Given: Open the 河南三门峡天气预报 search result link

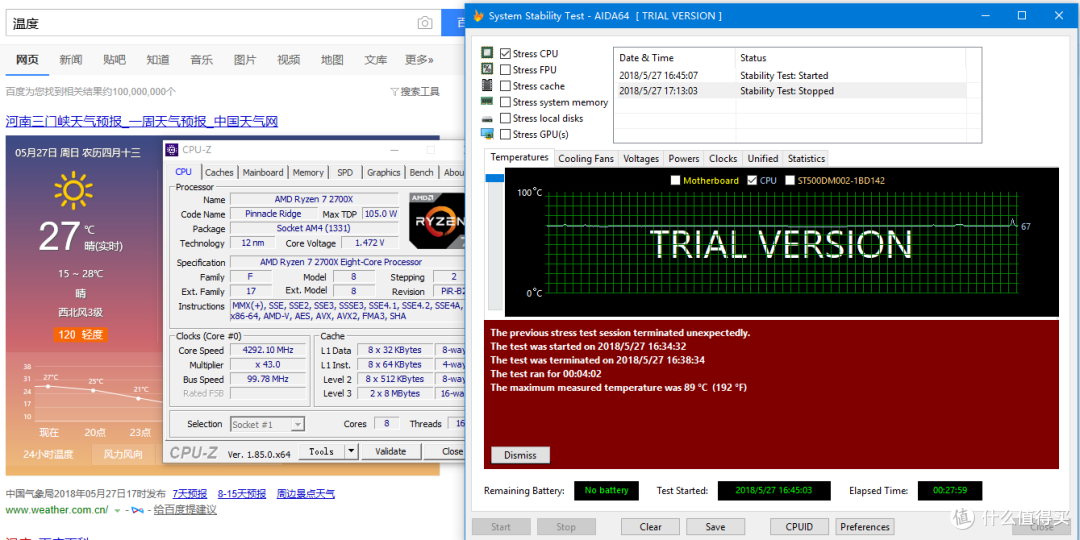Looking at the screenshot, I should coord(142,122).
